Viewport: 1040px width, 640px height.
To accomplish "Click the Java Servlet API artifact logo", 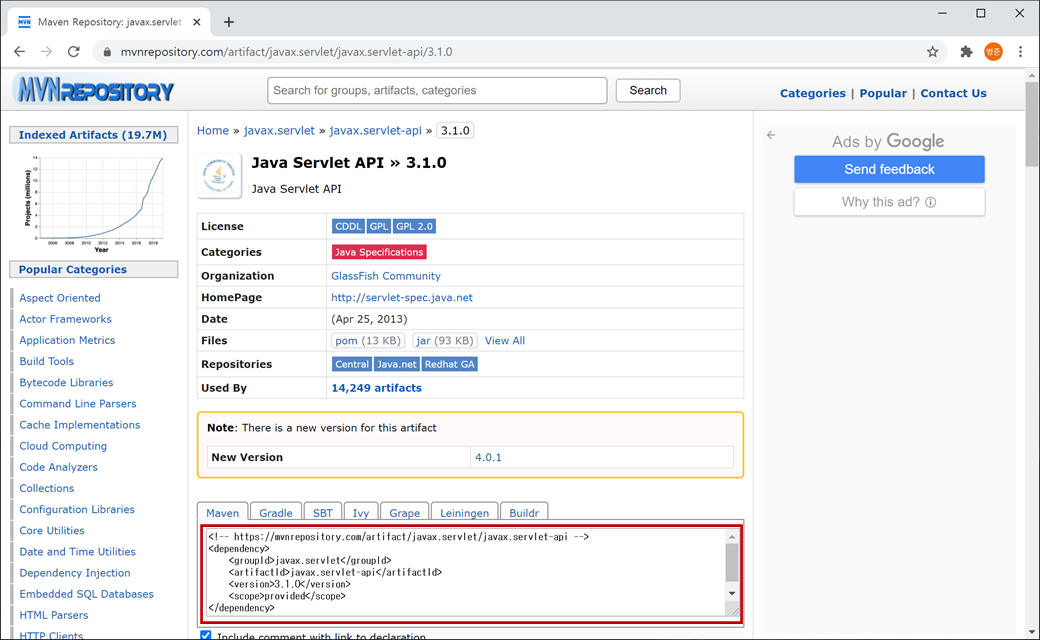I will click(x=220, y=176).
